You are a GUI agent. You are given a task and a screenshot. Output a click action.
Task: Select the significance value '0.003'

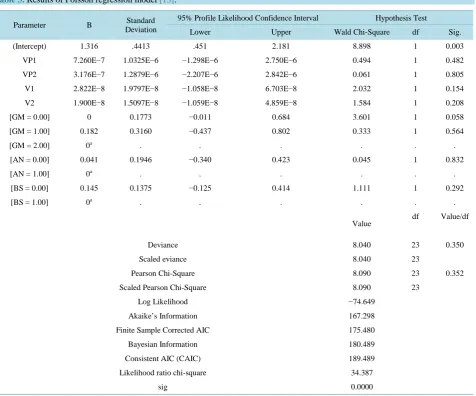point(455,46)
